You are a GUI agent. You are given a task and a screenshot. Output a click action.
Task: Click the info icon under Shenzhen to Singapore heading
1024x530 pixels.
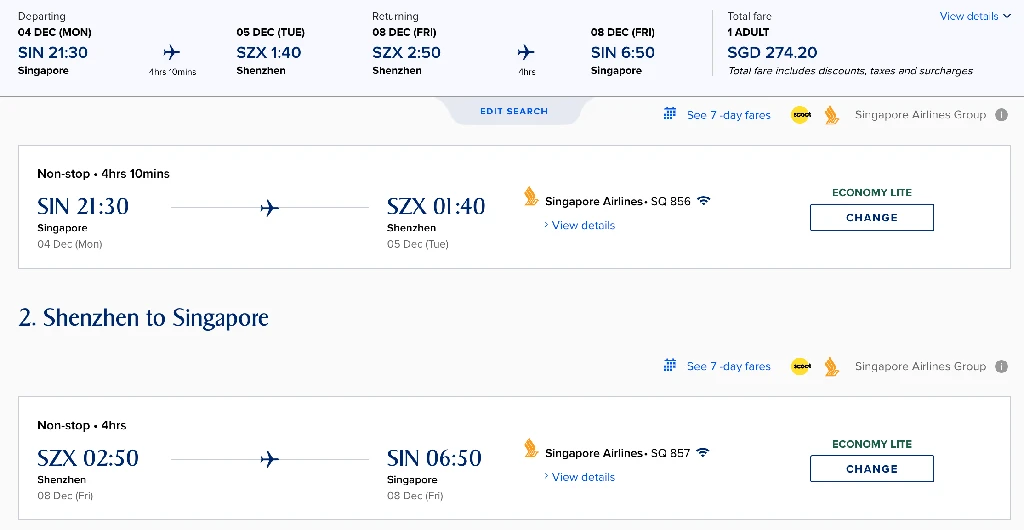[x=999, y=367]
